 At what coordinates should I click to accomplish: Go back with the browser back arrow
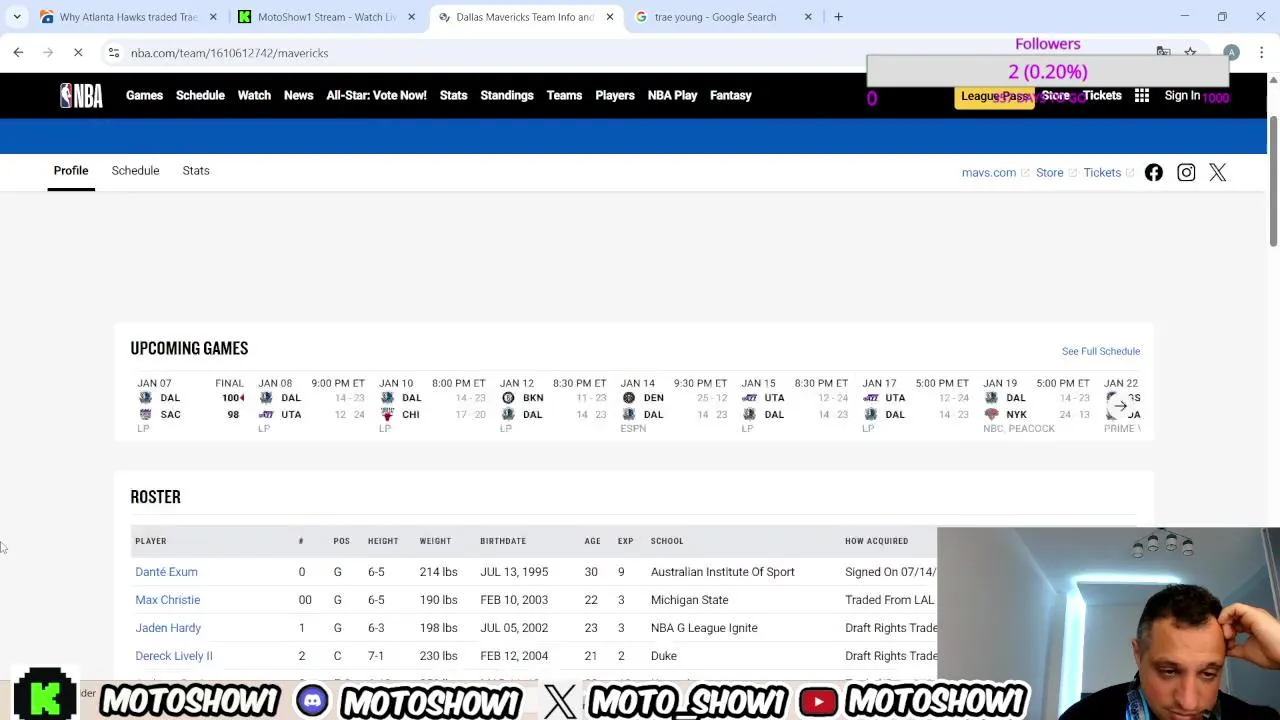(18, 52)
